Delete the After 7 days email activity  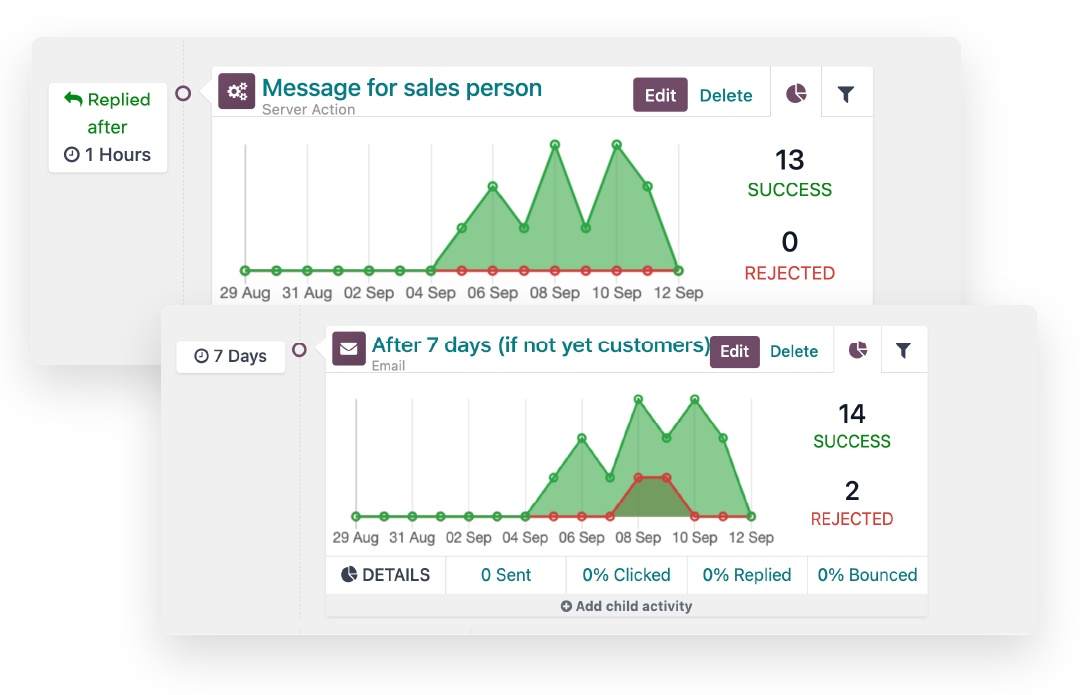point(794,351)
